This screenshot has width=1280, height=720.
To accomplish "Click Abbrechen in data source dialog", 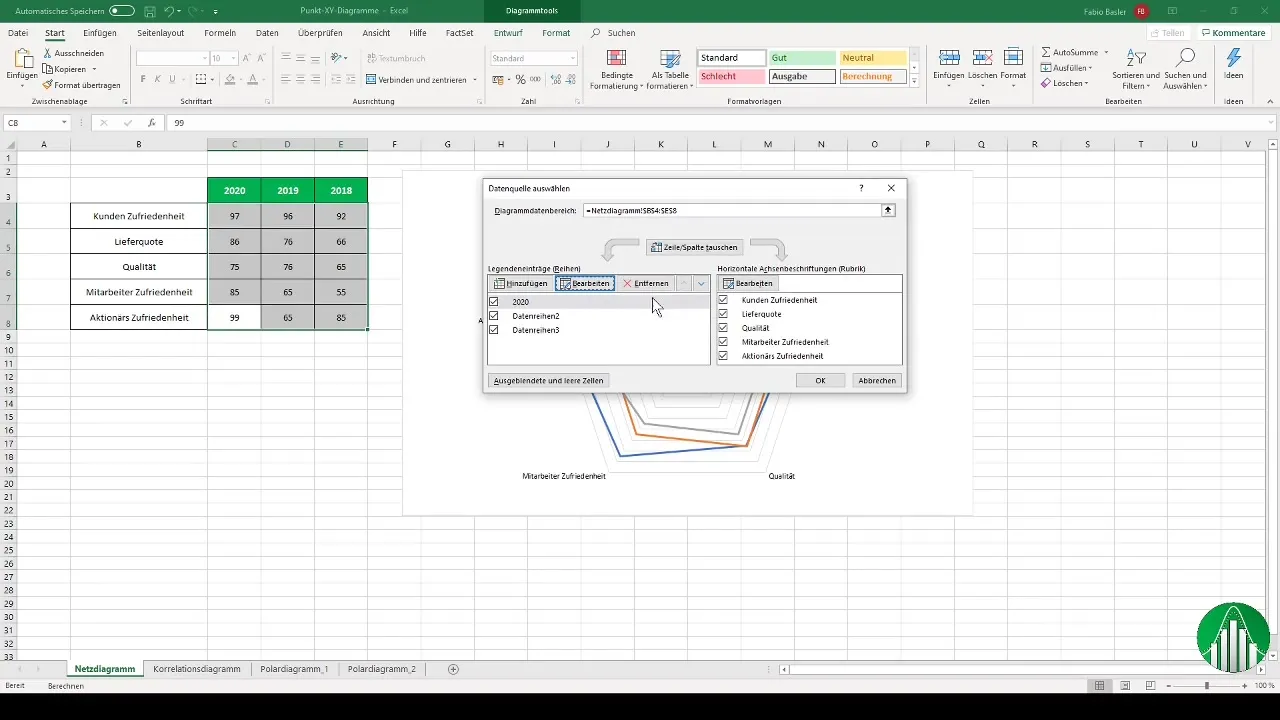I will pos(877,380).
